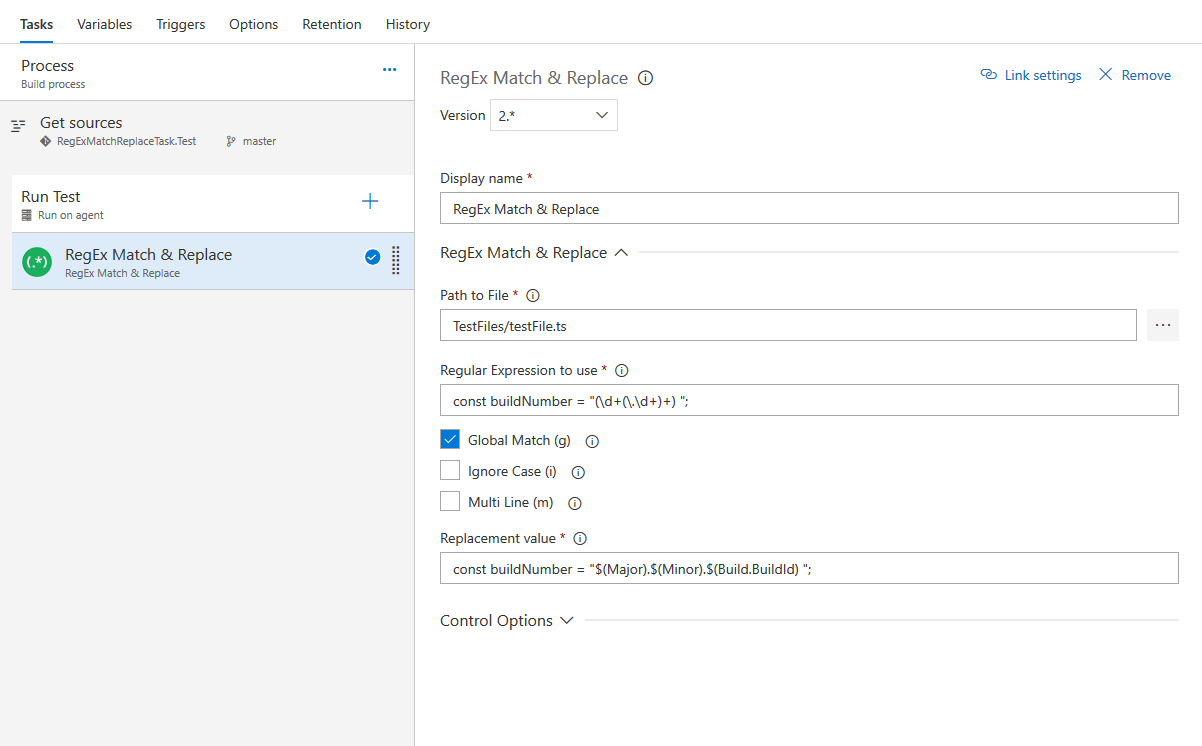The image size is (1202, 746).
Task: Show the Ignore Case info icon
Action: [x=578, y=472]
